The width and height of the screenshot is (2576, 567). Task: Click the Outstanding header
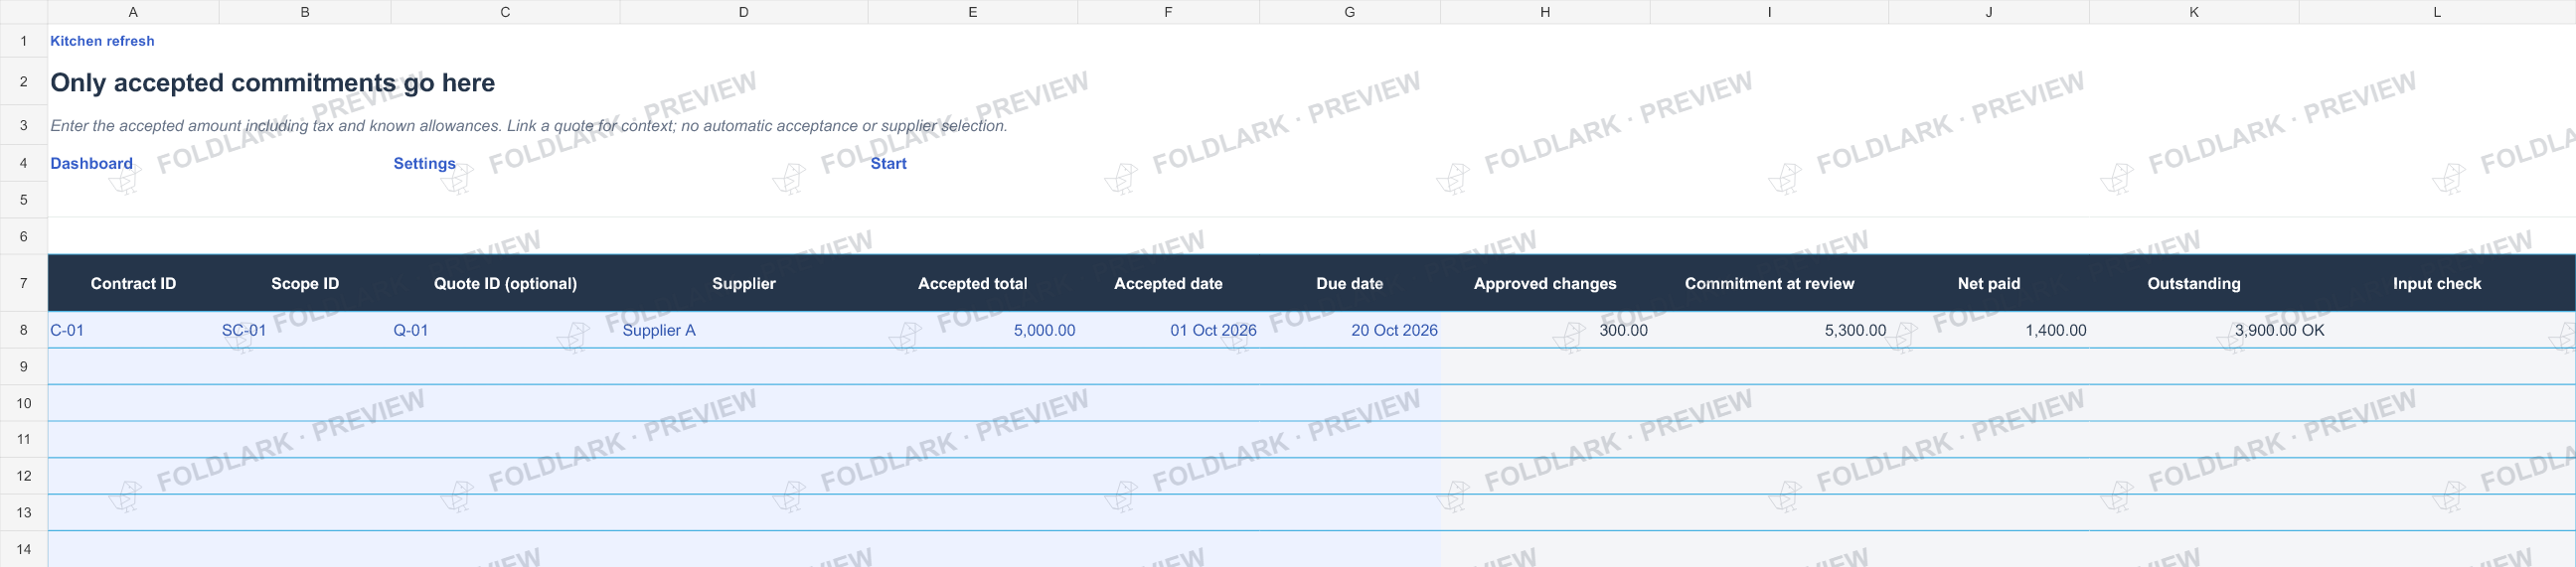pyautogui.click(x=2194, y=283)
